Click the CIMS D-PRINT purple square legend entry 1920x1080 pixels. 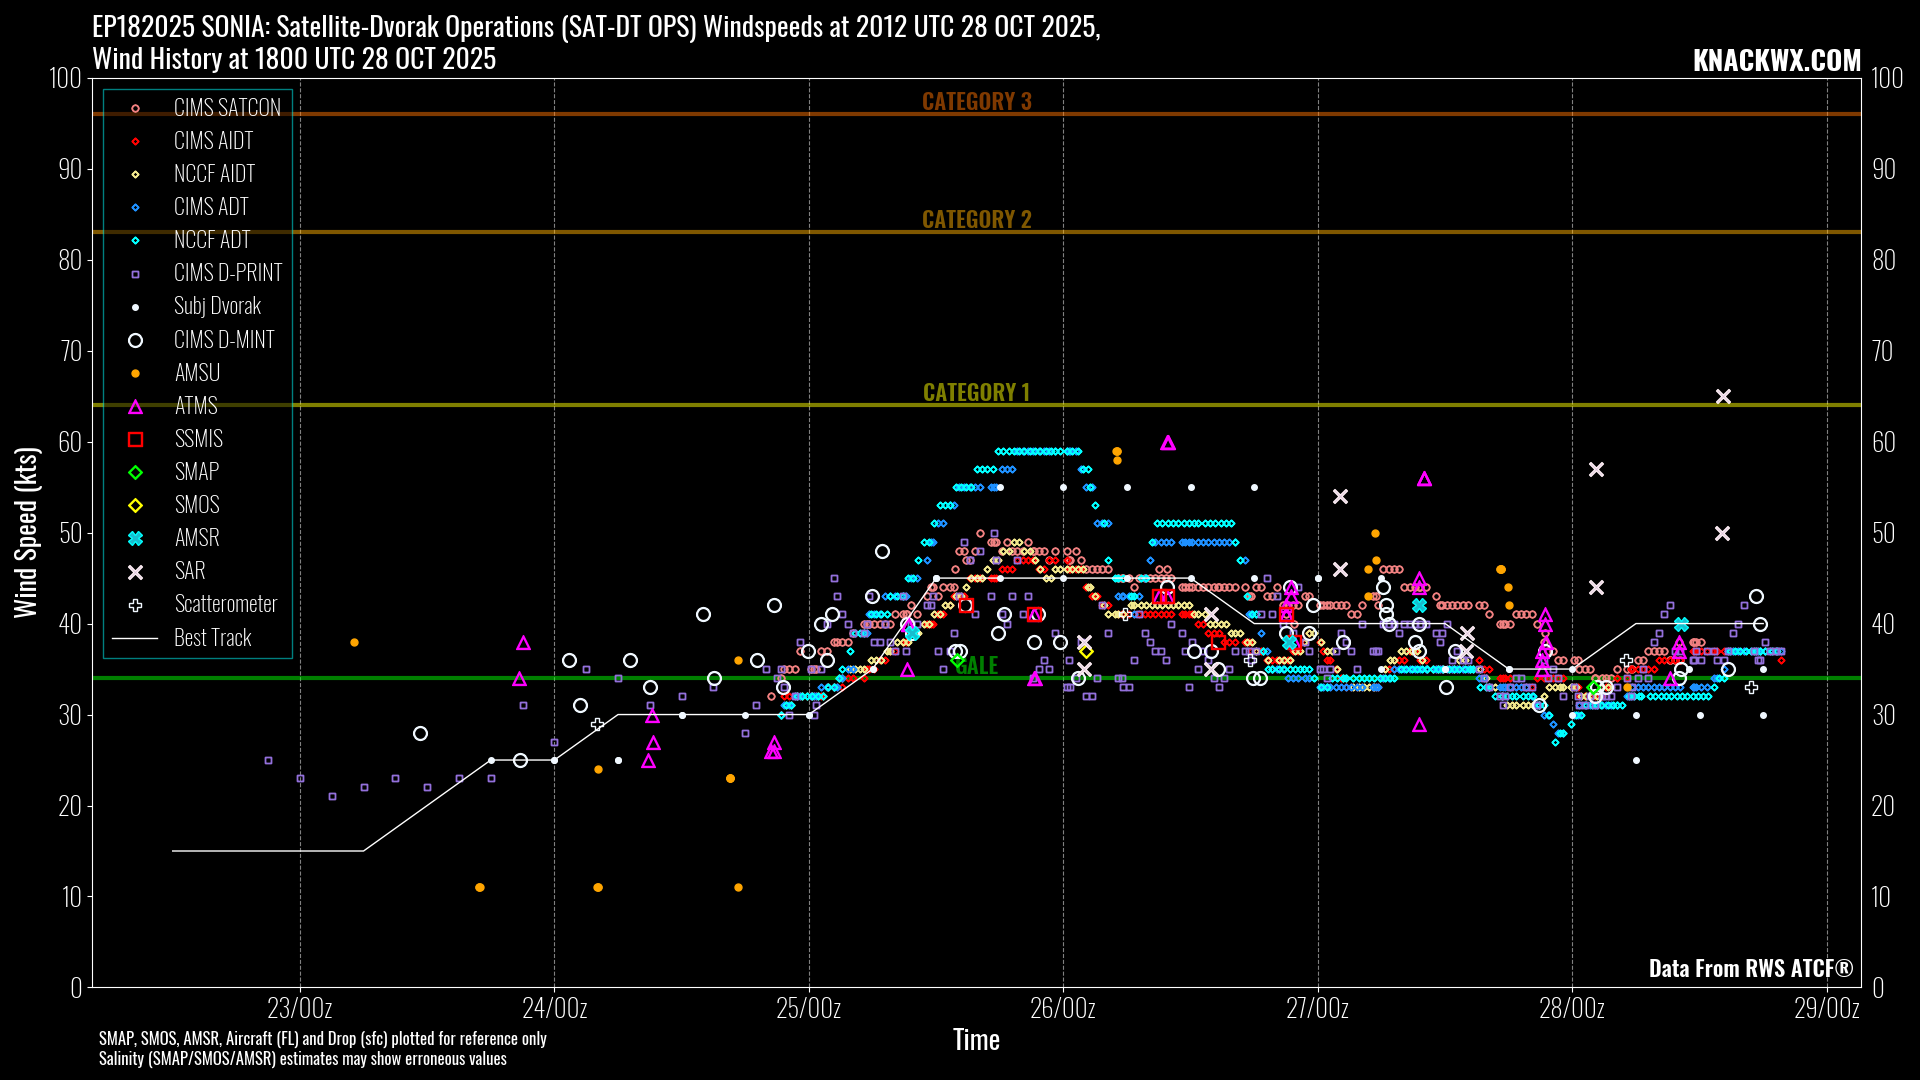point(136,274)
